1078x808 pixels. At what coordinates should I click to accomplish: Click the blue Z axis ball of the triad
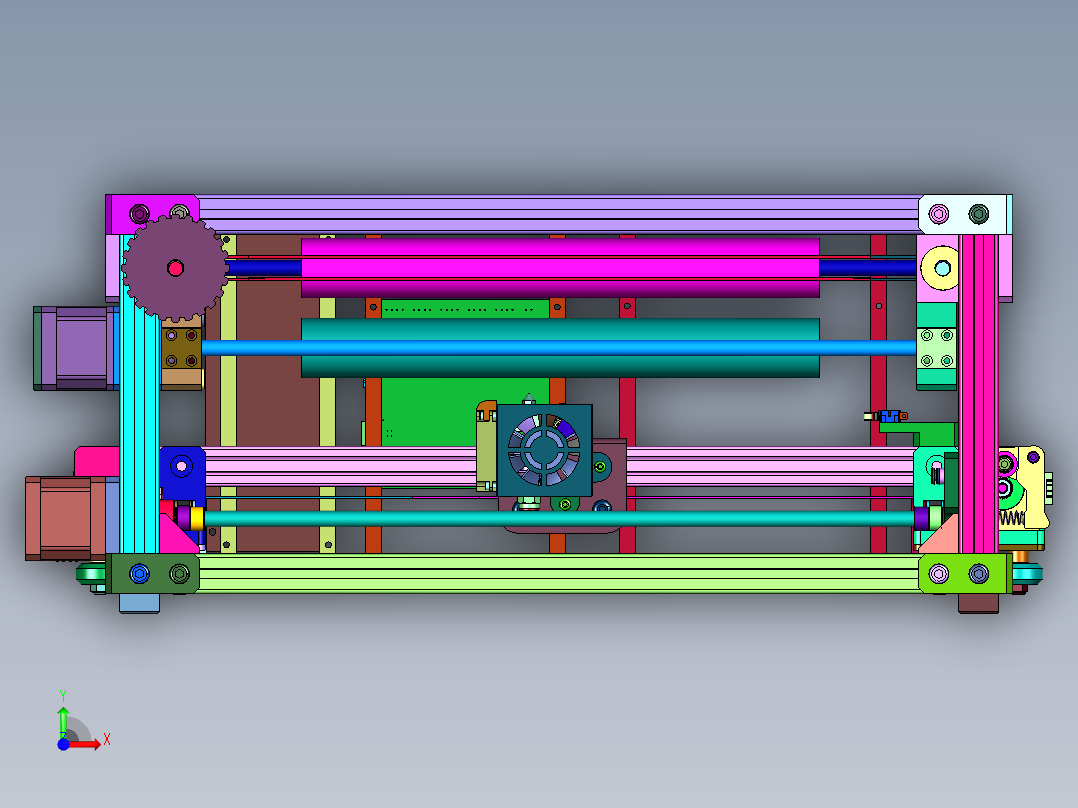(x=63, y=745)
